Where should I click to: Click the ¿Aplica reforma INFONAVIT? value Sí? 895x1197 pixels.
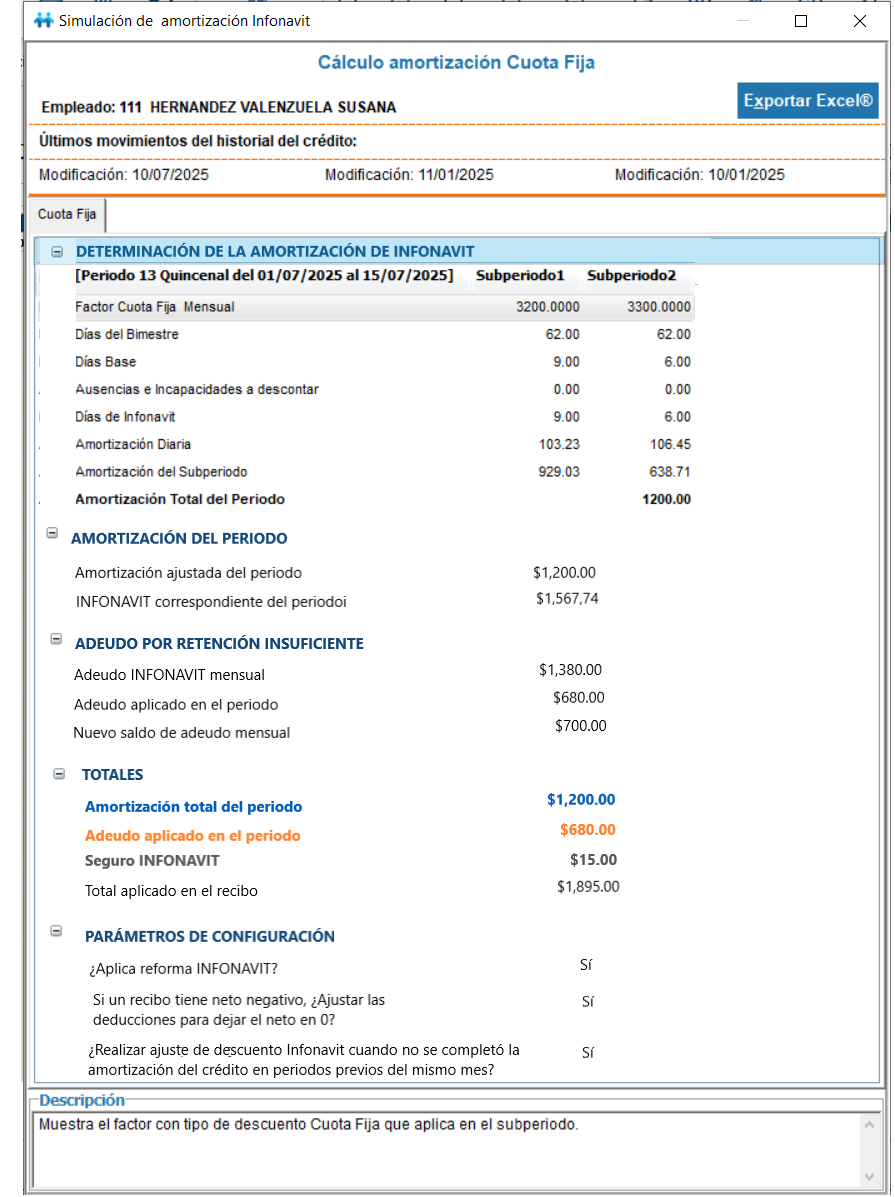pyautogui.click(x=586, y=966)
